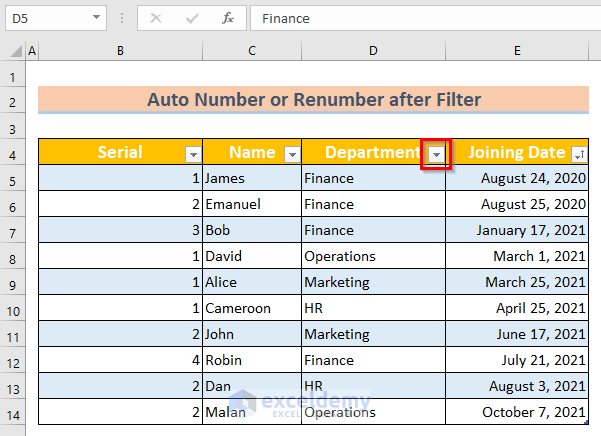Select row 4 header
The width and height of the screenshot is (601, 436).
[13, 153]
